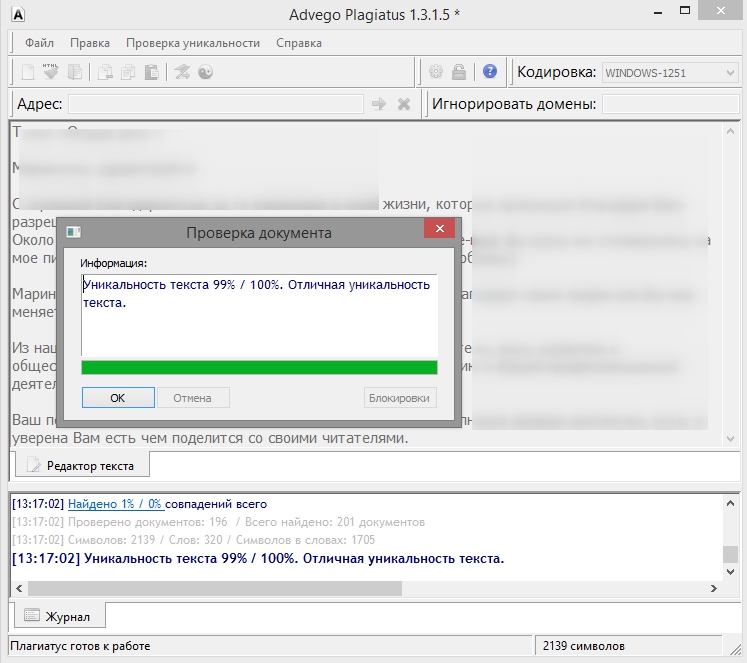Click the text editor scroll-down arrow
Viewport: 747px width, 663px height.
[730, 439]
